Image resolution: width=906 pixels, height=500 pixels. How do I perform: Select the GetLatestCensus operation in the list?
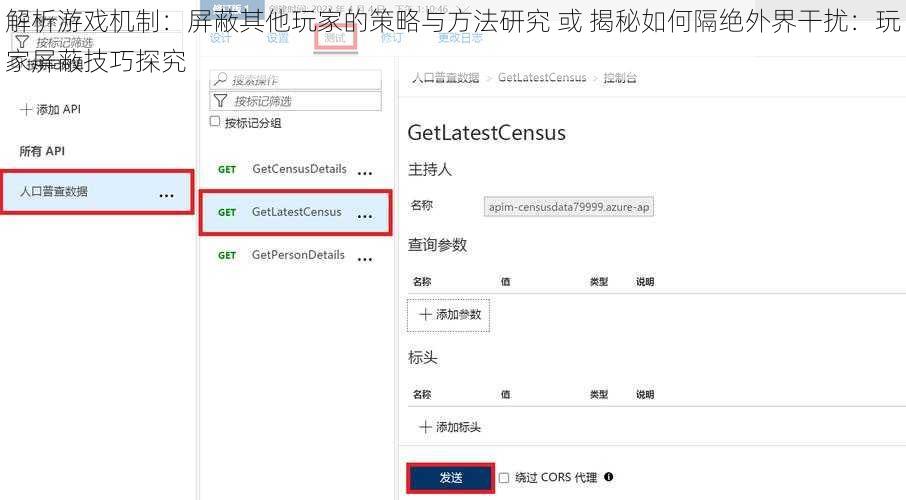pyautogui.click(x=295, y=212)
